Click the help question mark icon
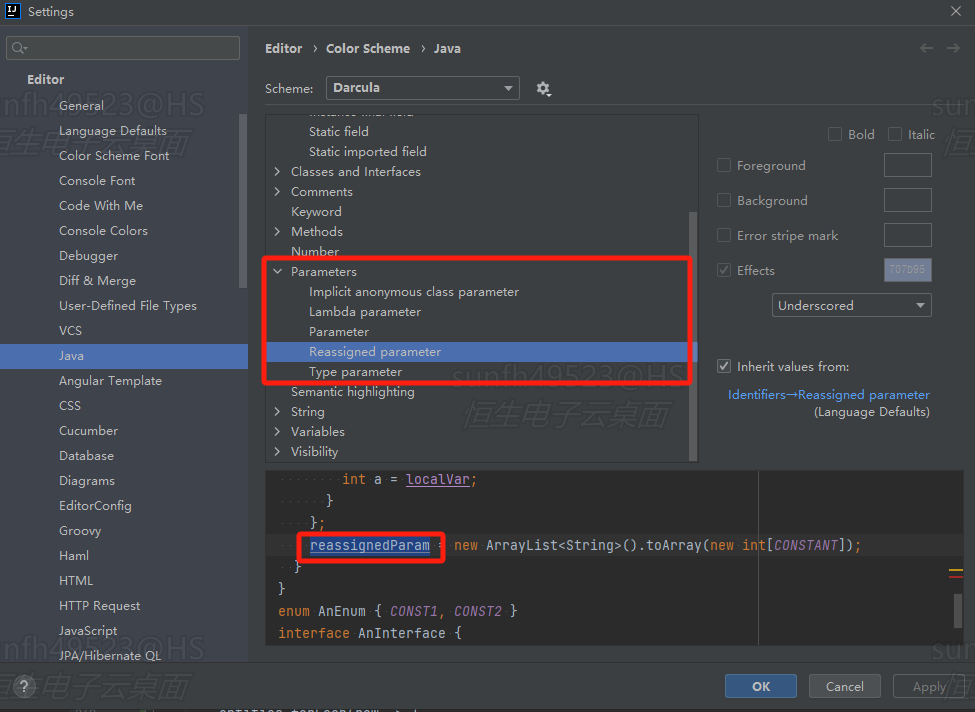 [24, 686]
